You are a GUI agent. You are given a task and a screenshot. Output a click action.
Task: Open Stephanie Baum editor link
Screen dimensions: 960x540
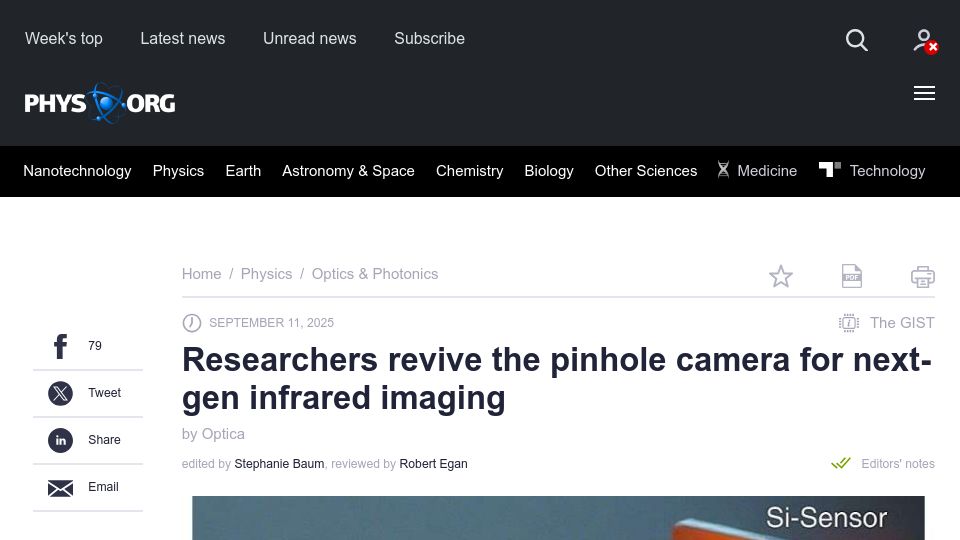pos(279,464)
